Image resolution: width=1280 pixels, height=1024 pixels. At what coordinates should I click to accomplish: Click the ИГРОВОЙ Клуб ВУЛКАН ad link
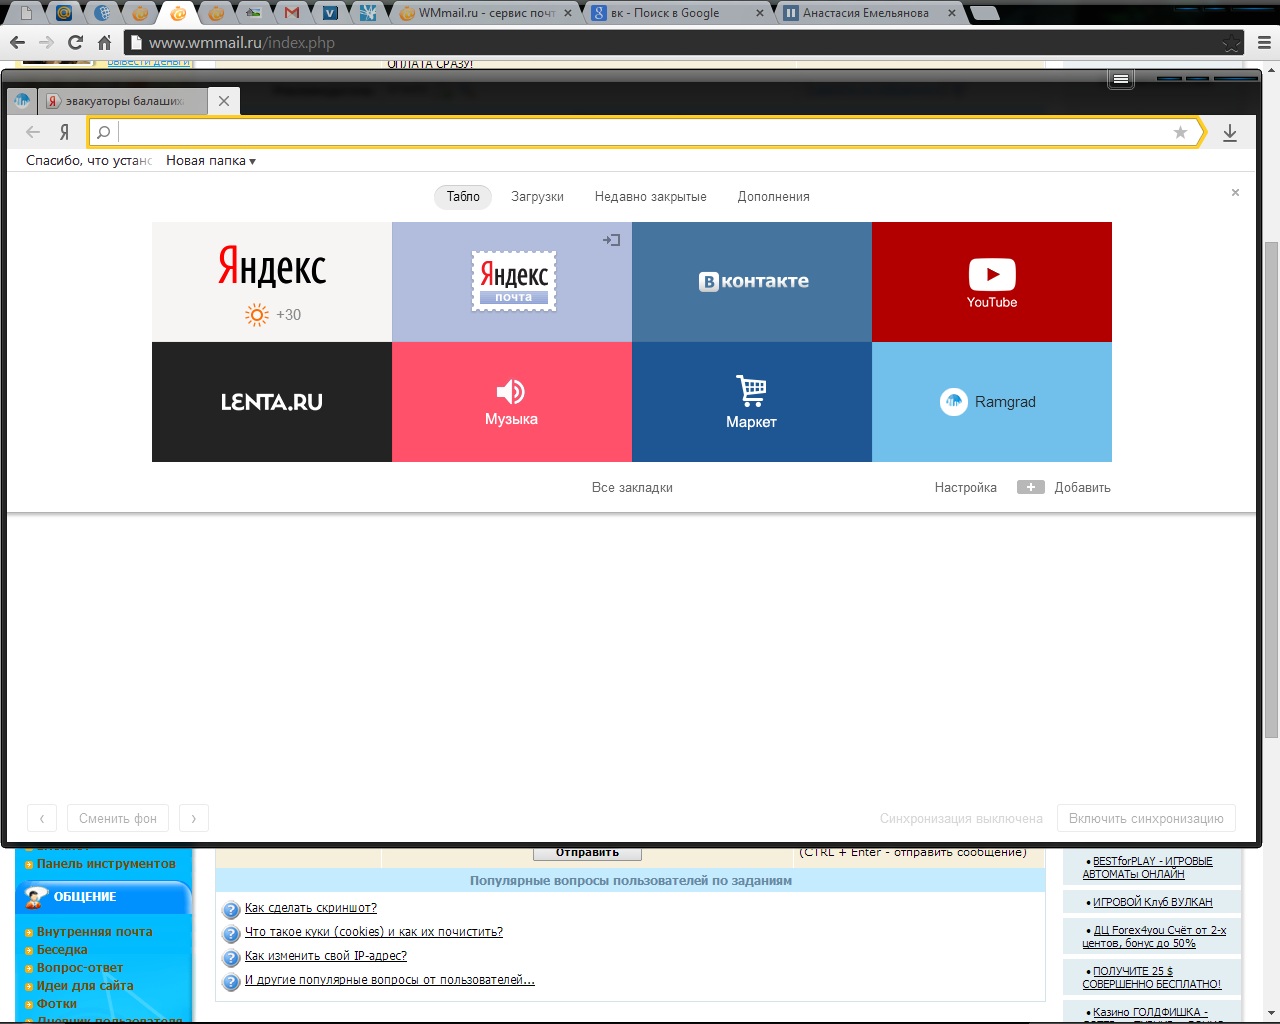(x=1152, y=902)
